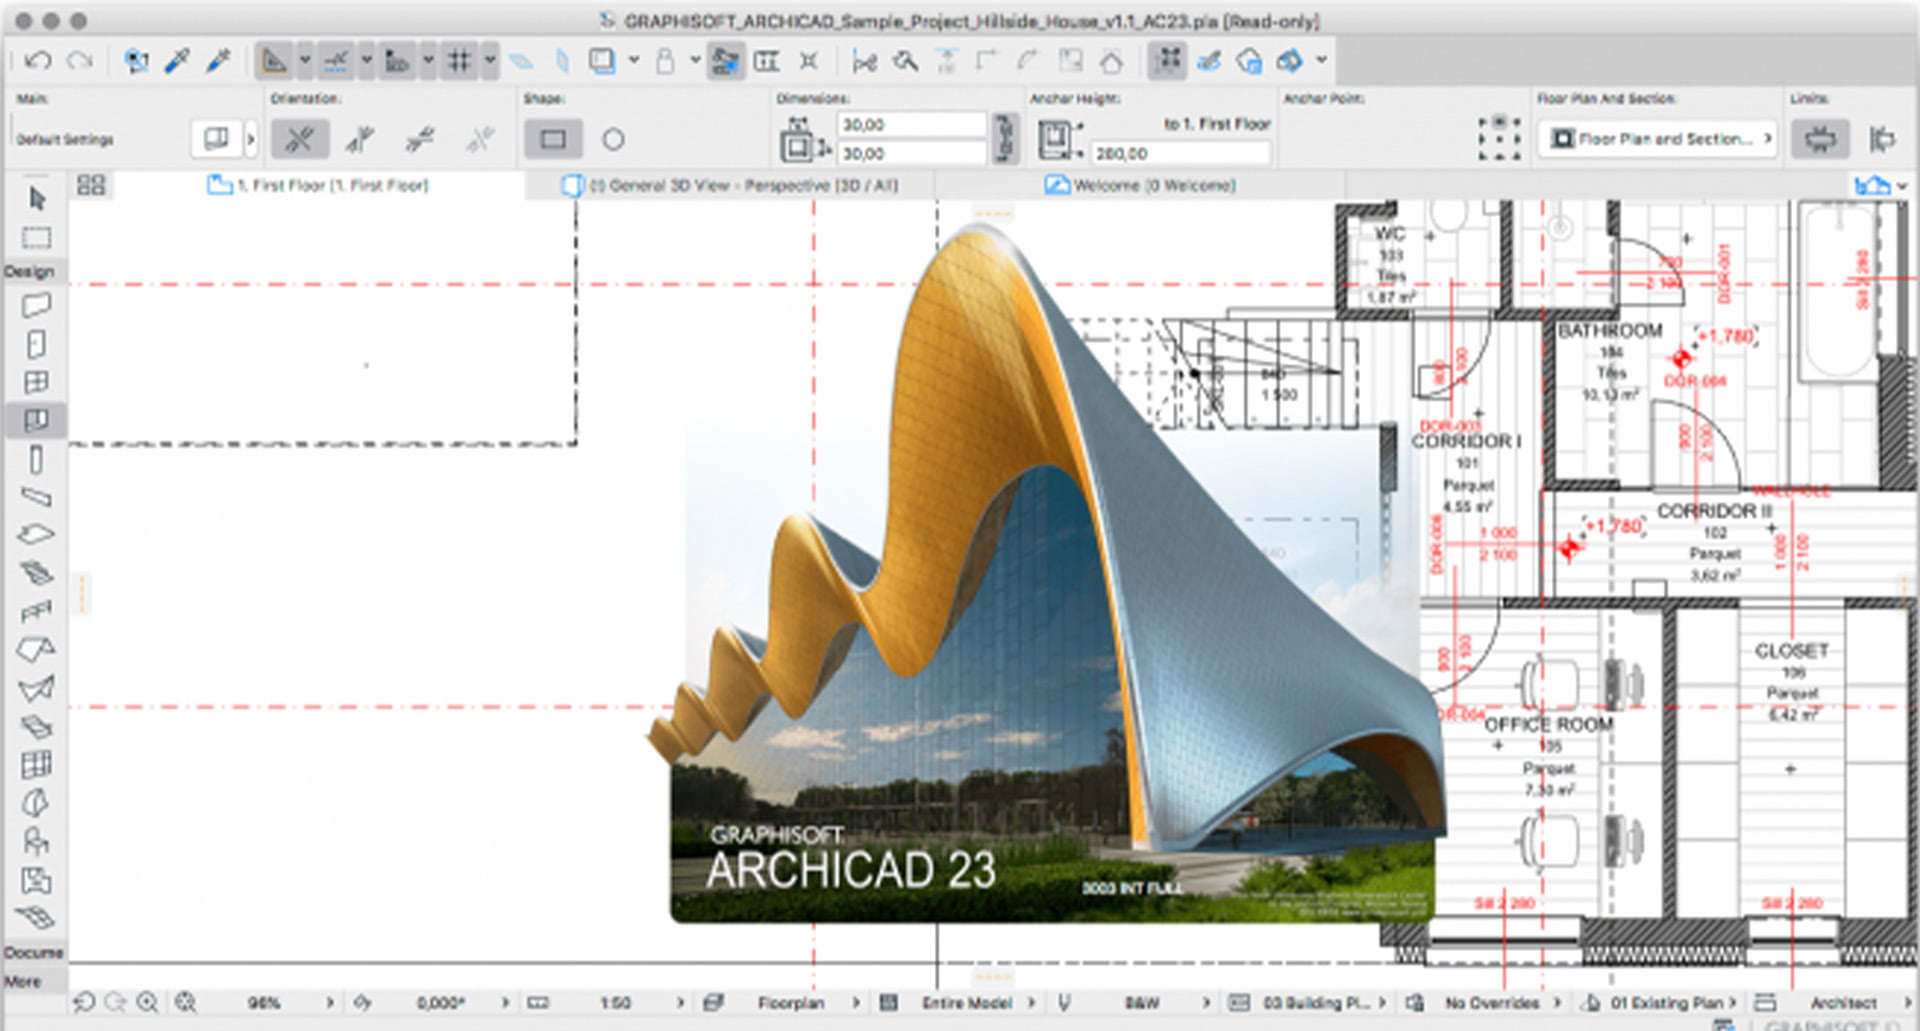Open the ruler button dropdown arrow
The width and height of the screenshot is (1920, 1031).
click(428, 61)
